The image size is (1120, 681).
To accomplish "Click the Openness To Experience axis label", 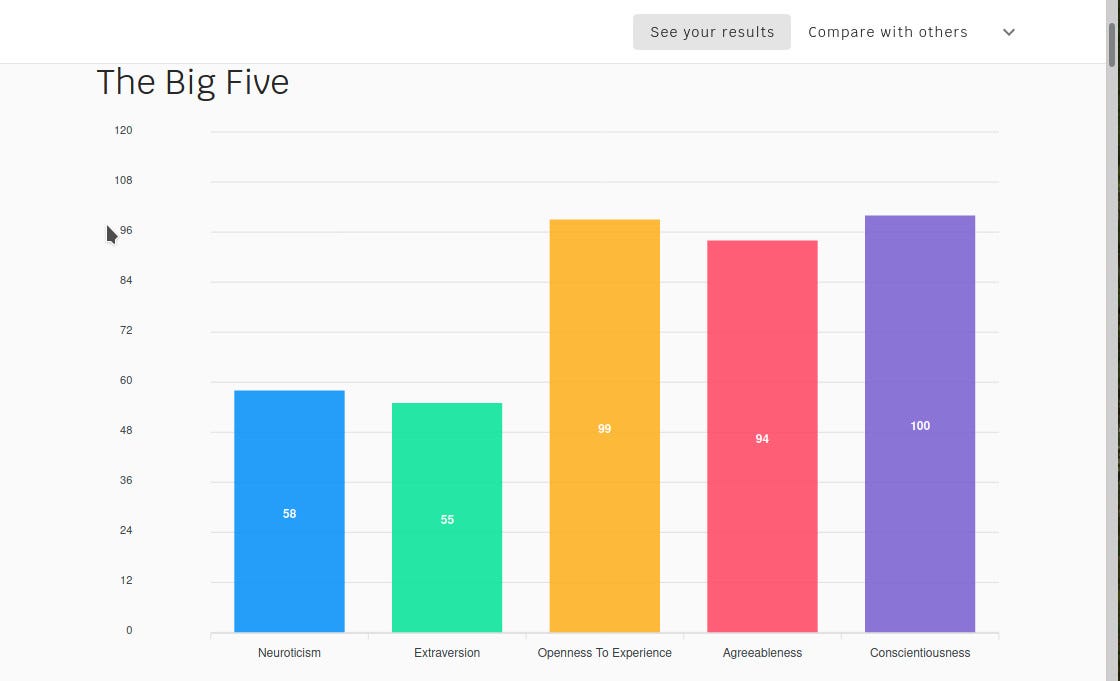I will click(604, 652).
